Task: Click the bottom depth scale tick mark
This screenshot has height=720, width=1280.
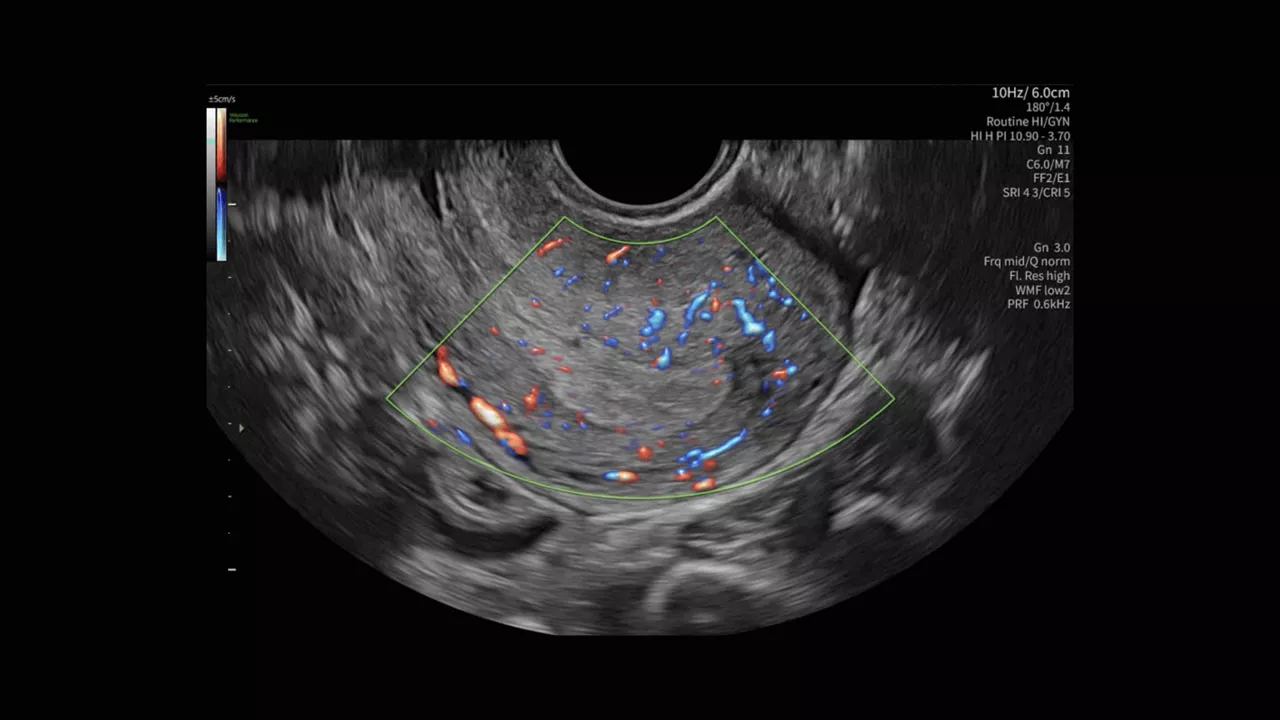Action: point(232,569)
